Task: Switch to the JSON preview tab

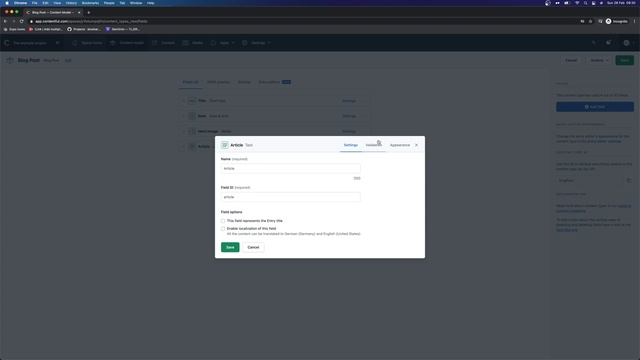Action: click(218, 82)
